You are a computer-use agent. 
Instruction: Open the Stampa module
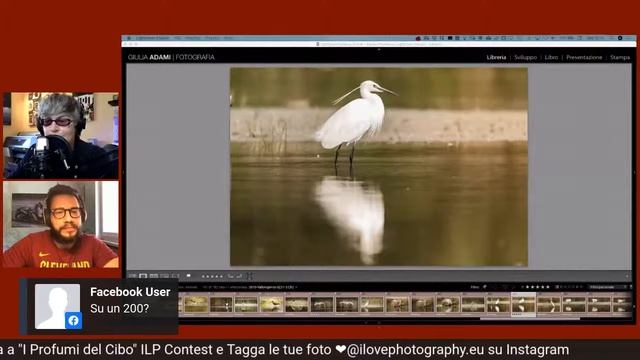(x=620, y=58)
